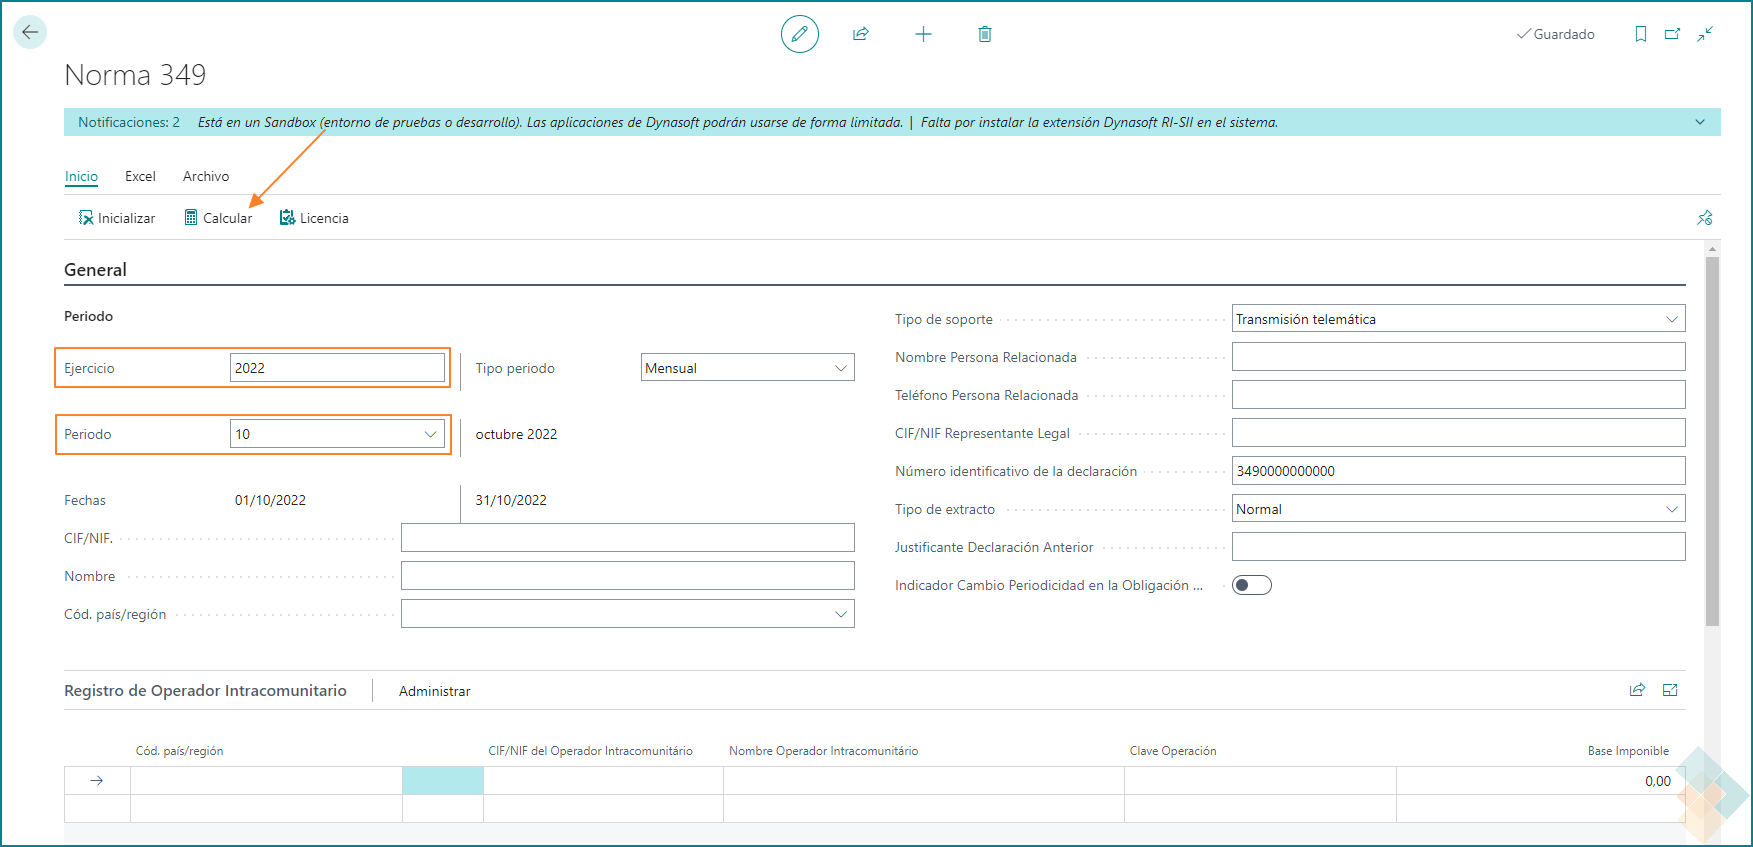Click the bookmark icon
1753x847 pixels.
coord(1641,34)
